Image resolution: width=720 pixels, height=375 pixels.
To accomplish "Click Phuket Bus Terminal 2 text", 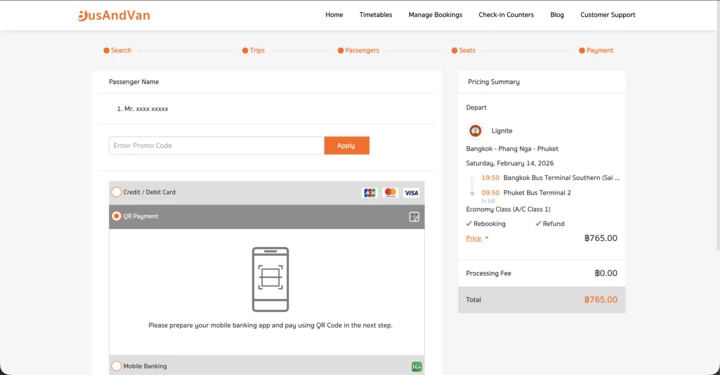I will point(537,193).
